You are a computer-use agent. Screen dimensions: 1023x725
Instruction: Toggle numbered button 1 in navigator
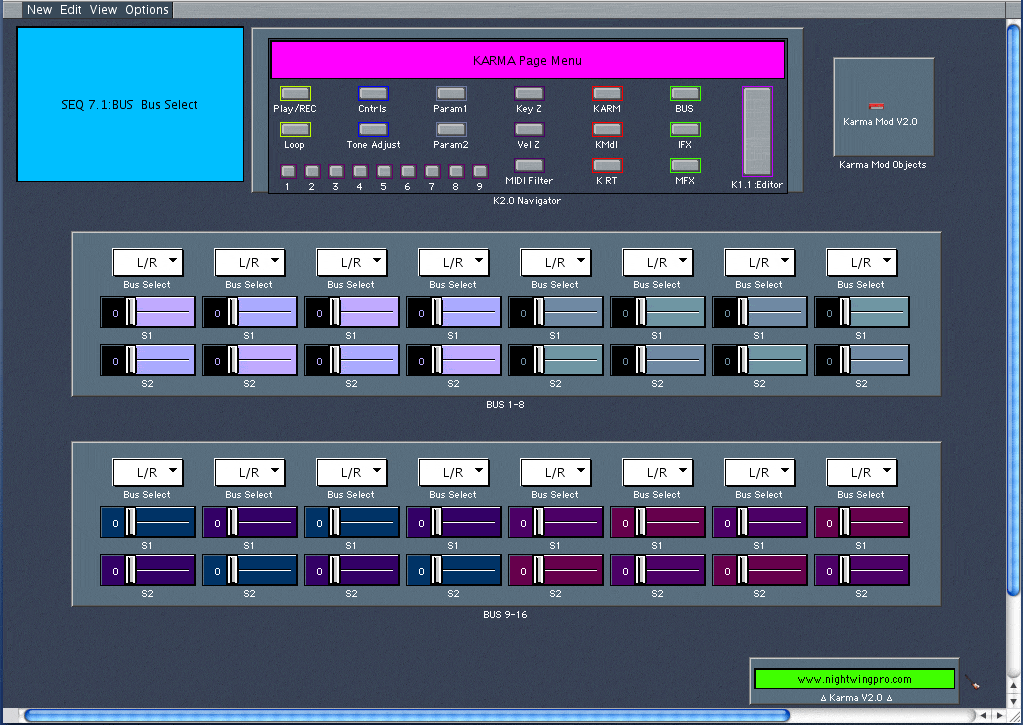tap(287, 171)
